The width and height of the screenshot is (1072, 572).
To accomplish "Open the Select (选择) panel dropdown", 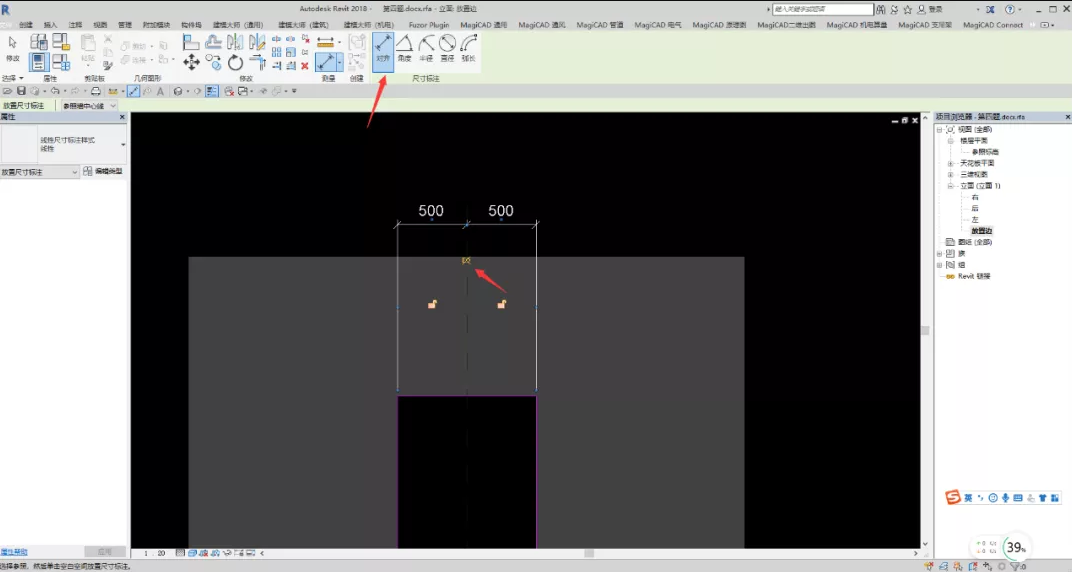I will click(12, 79).
